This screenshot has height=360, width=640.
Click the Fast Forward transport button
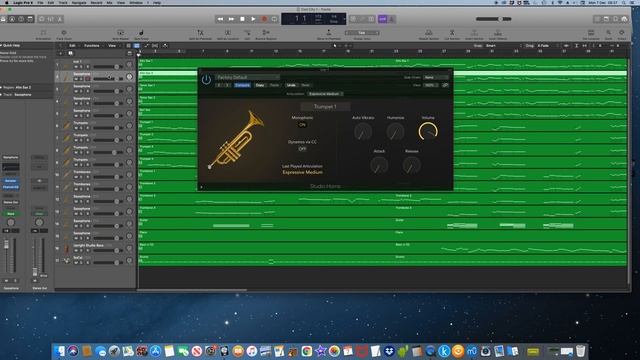tap(231, 19)
